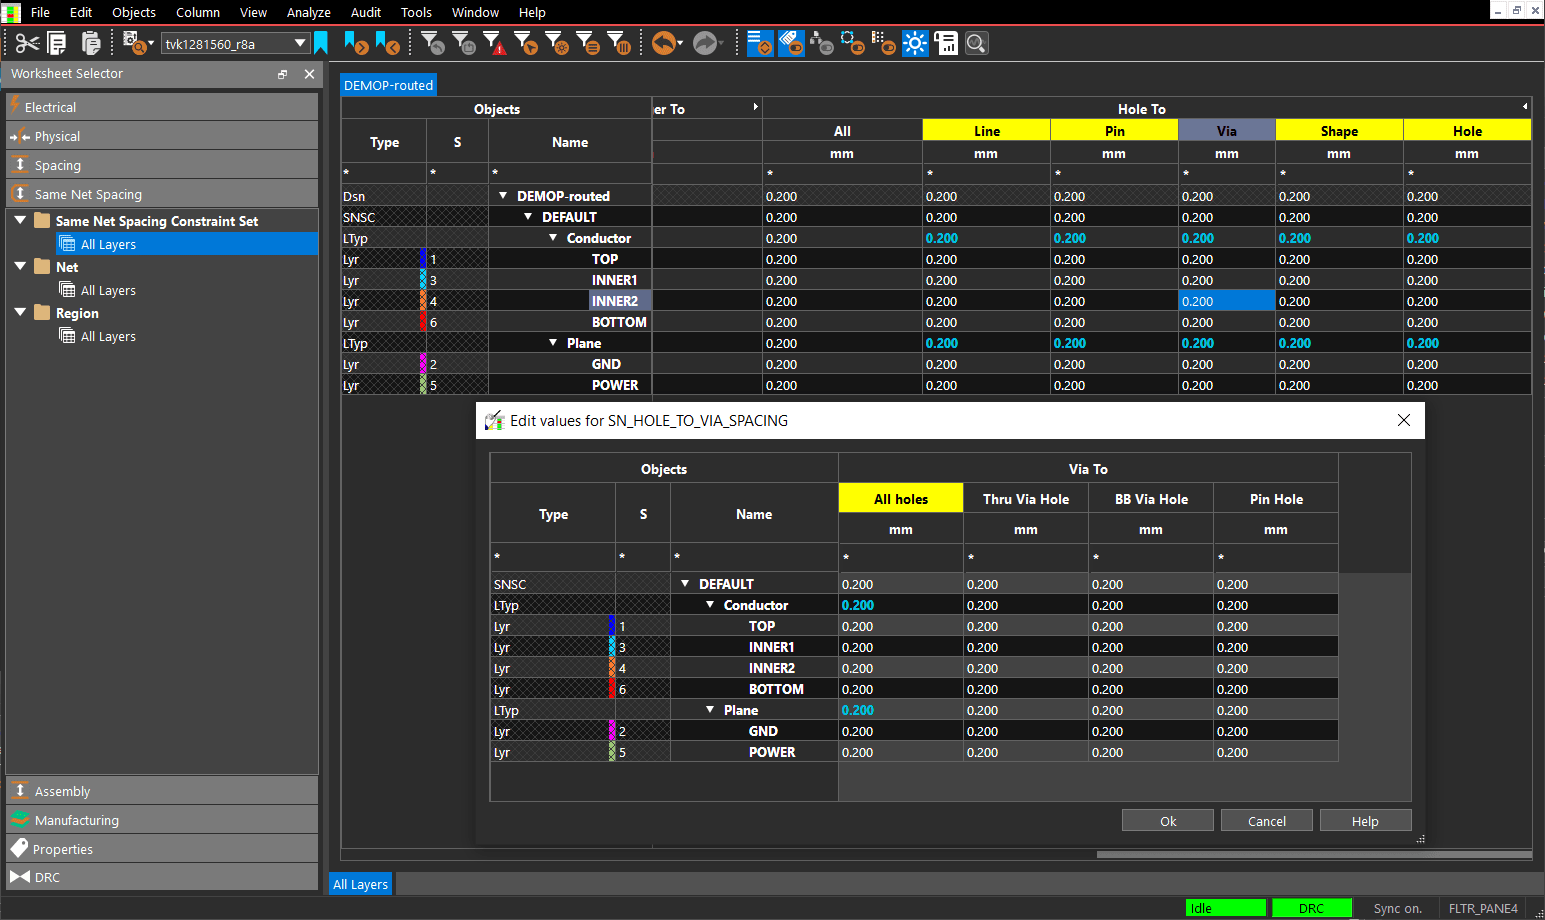Click the main worksheet horizontal scrollbar
Image resolution: width=1545 pixels, height=920 pixels.
click(1314, 854)
